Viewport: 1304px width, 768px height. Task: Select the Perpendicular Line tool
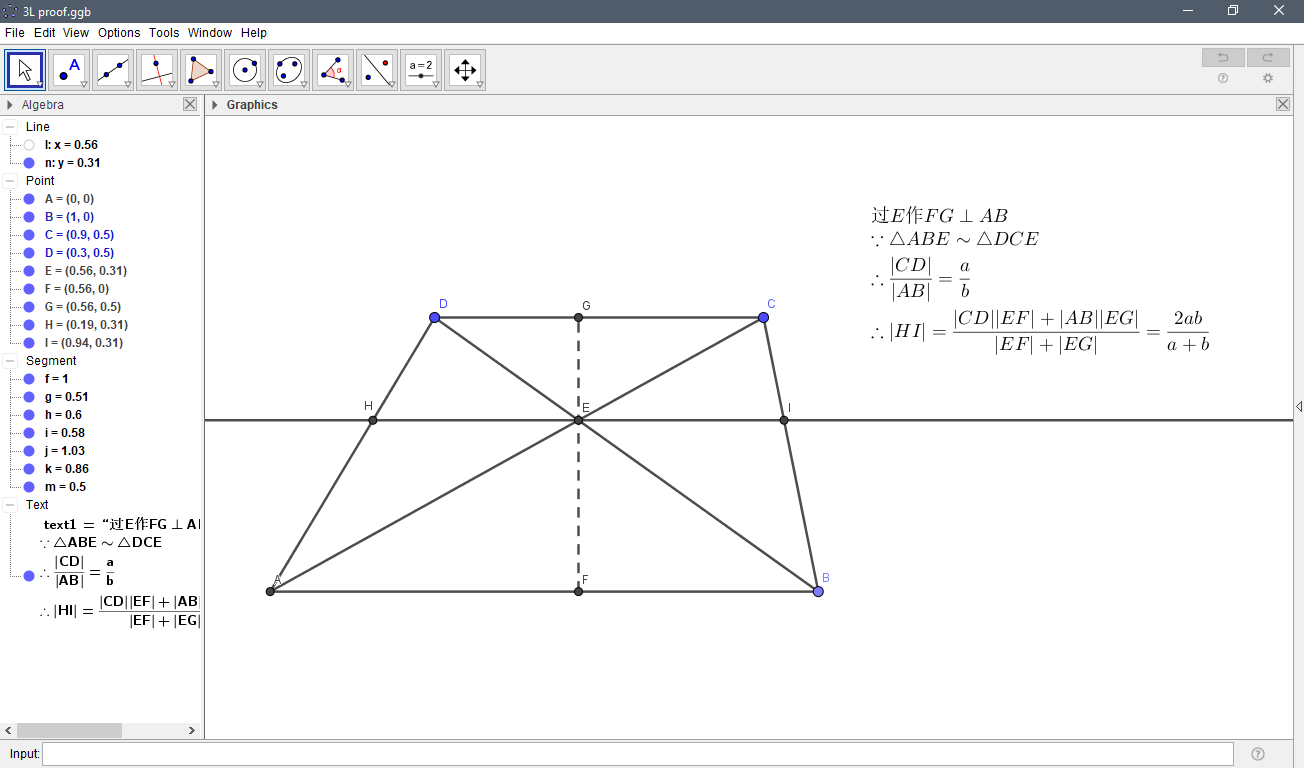(x=157, y=69)
